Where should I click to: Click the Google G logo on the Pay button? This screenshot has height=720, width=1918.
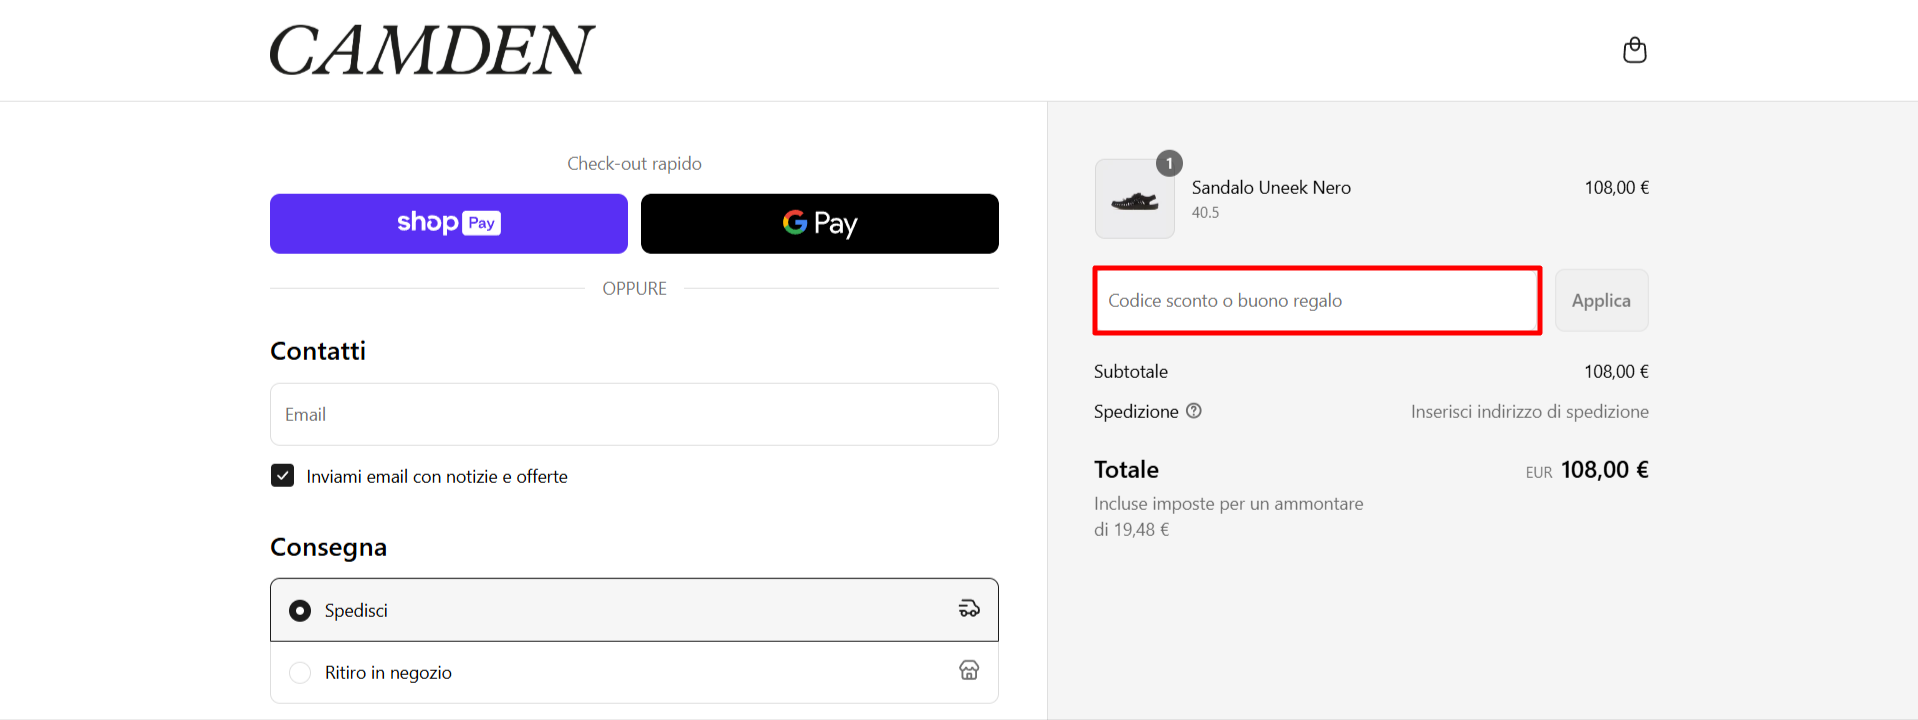click(795, 222)
